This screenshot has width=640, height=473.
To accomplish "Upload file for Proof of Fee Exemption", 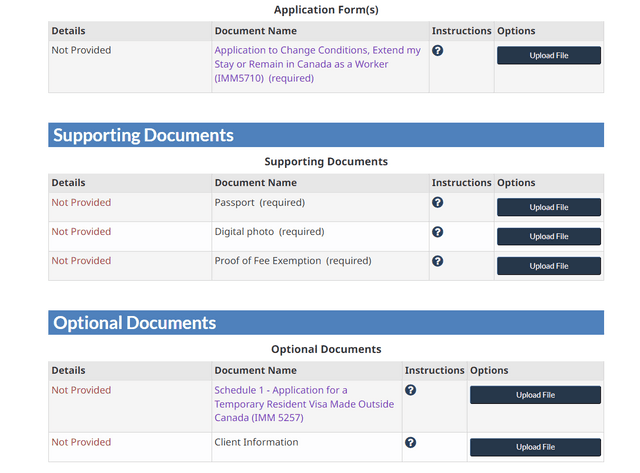I will coord(549,266).
